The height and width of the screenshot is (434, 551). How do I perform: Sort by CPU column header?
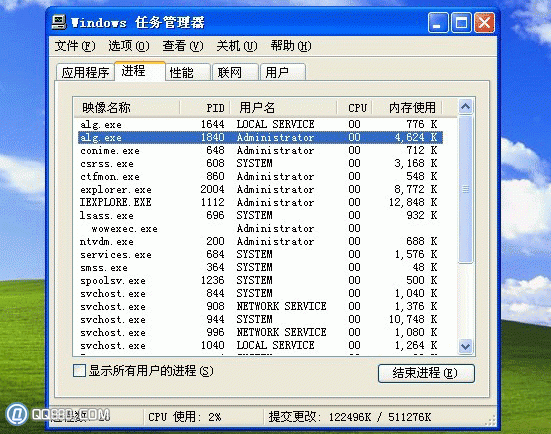[355, 107]
